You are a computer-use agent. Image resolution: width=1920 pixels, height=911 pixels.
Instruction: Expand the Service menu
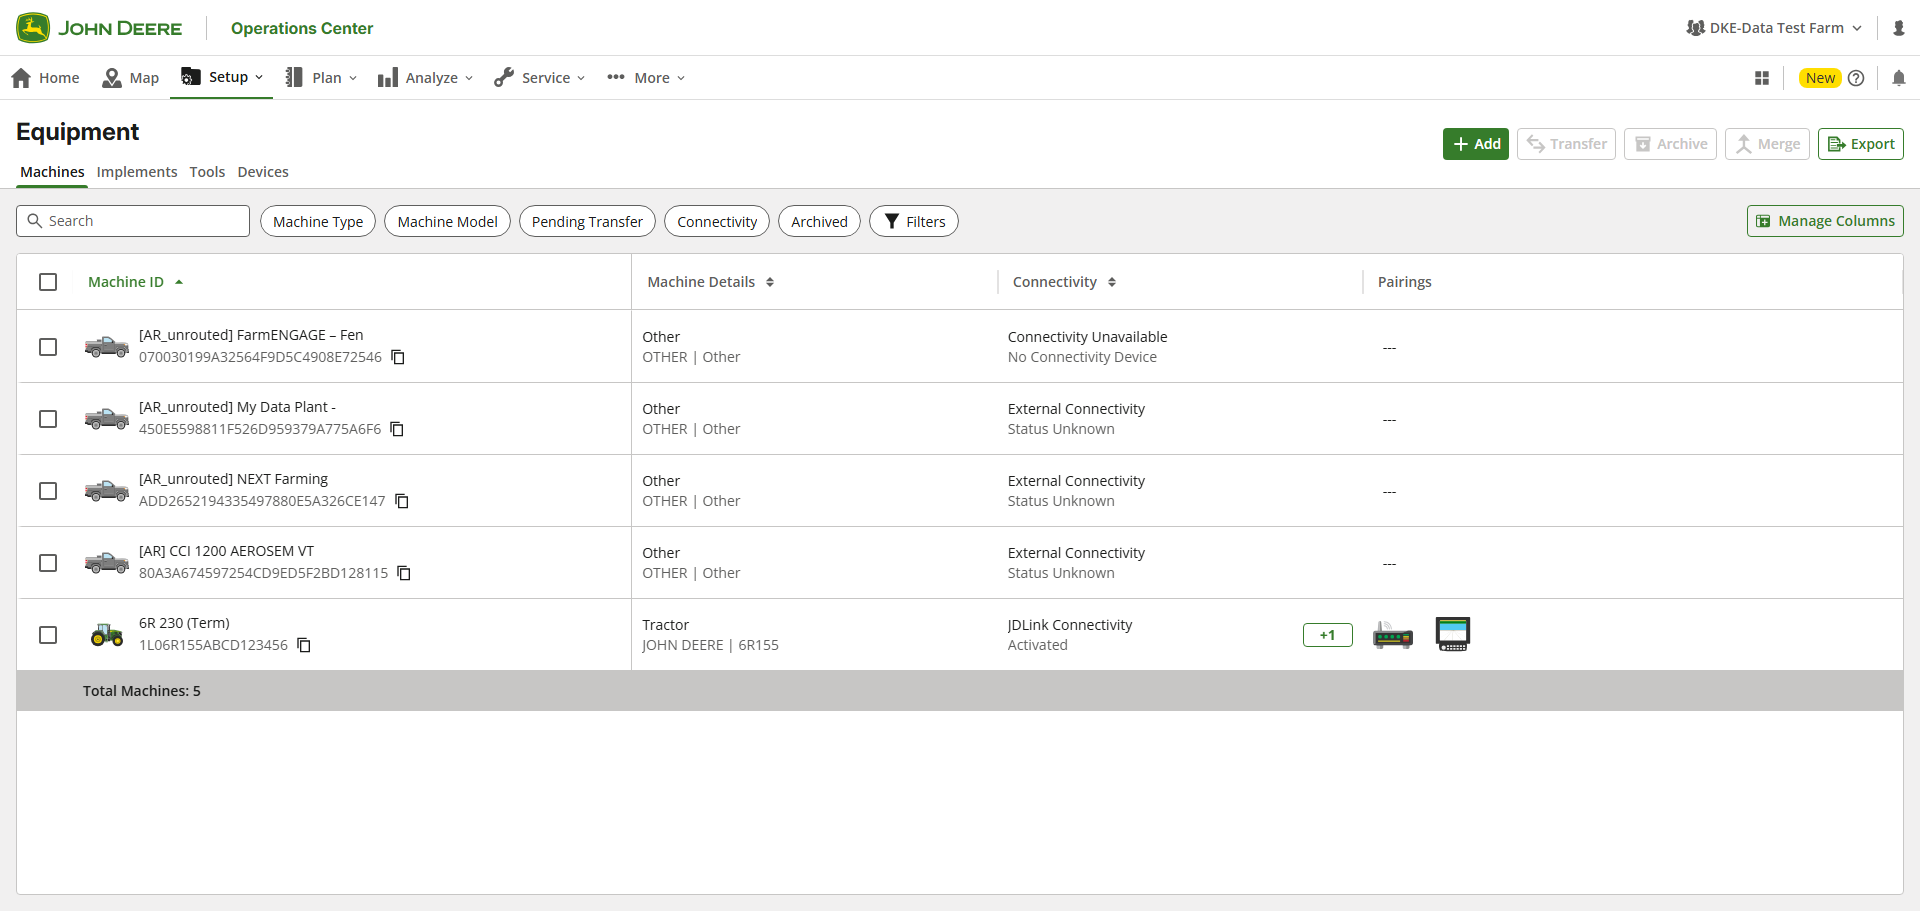(x=540, y=78)
